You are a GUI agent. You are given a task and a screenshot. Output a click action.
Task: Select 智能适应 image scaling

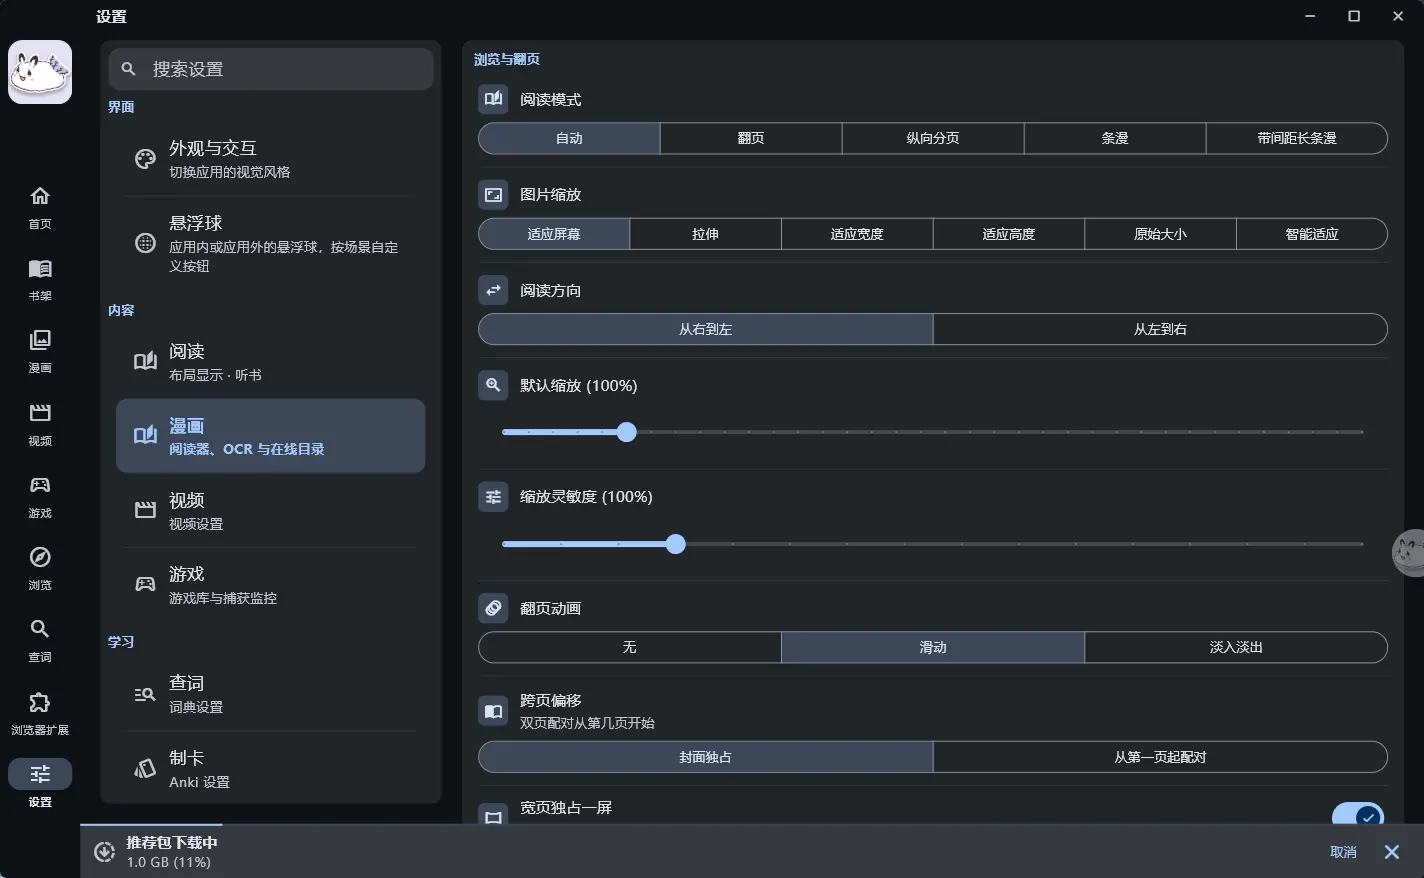tap(1312, 234)
